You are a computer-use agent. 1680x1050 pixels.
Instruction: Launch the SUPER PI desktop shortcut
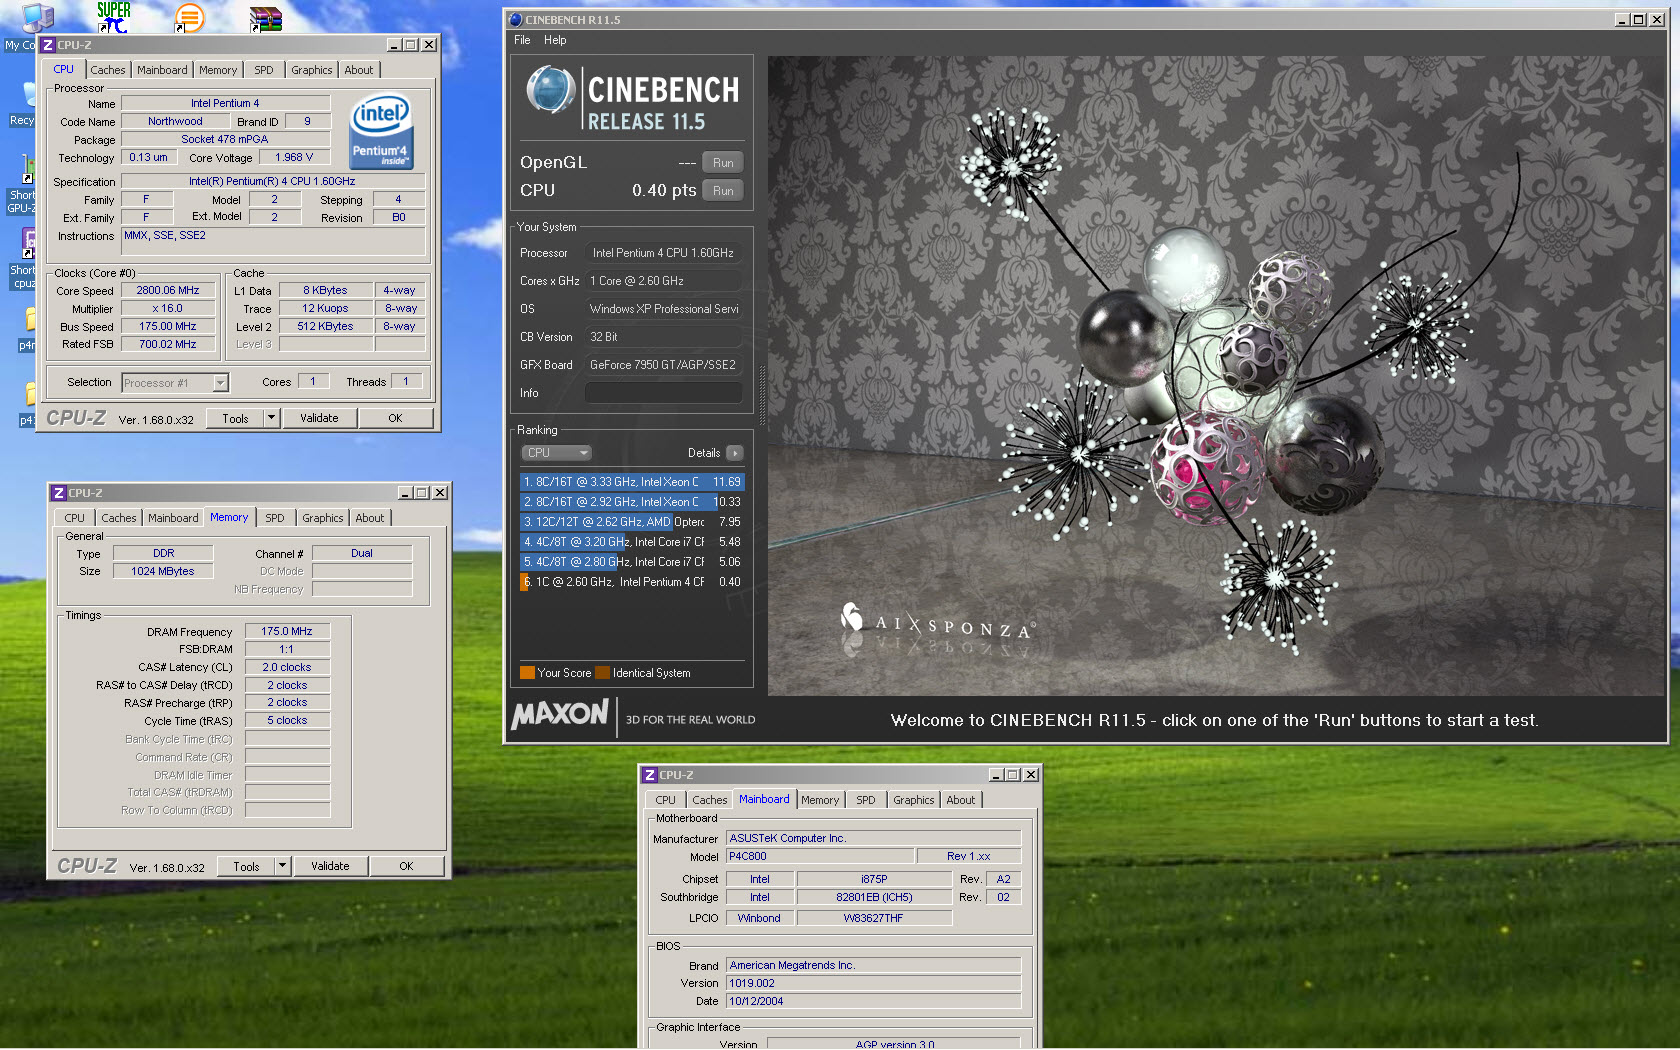click(113, 17)
